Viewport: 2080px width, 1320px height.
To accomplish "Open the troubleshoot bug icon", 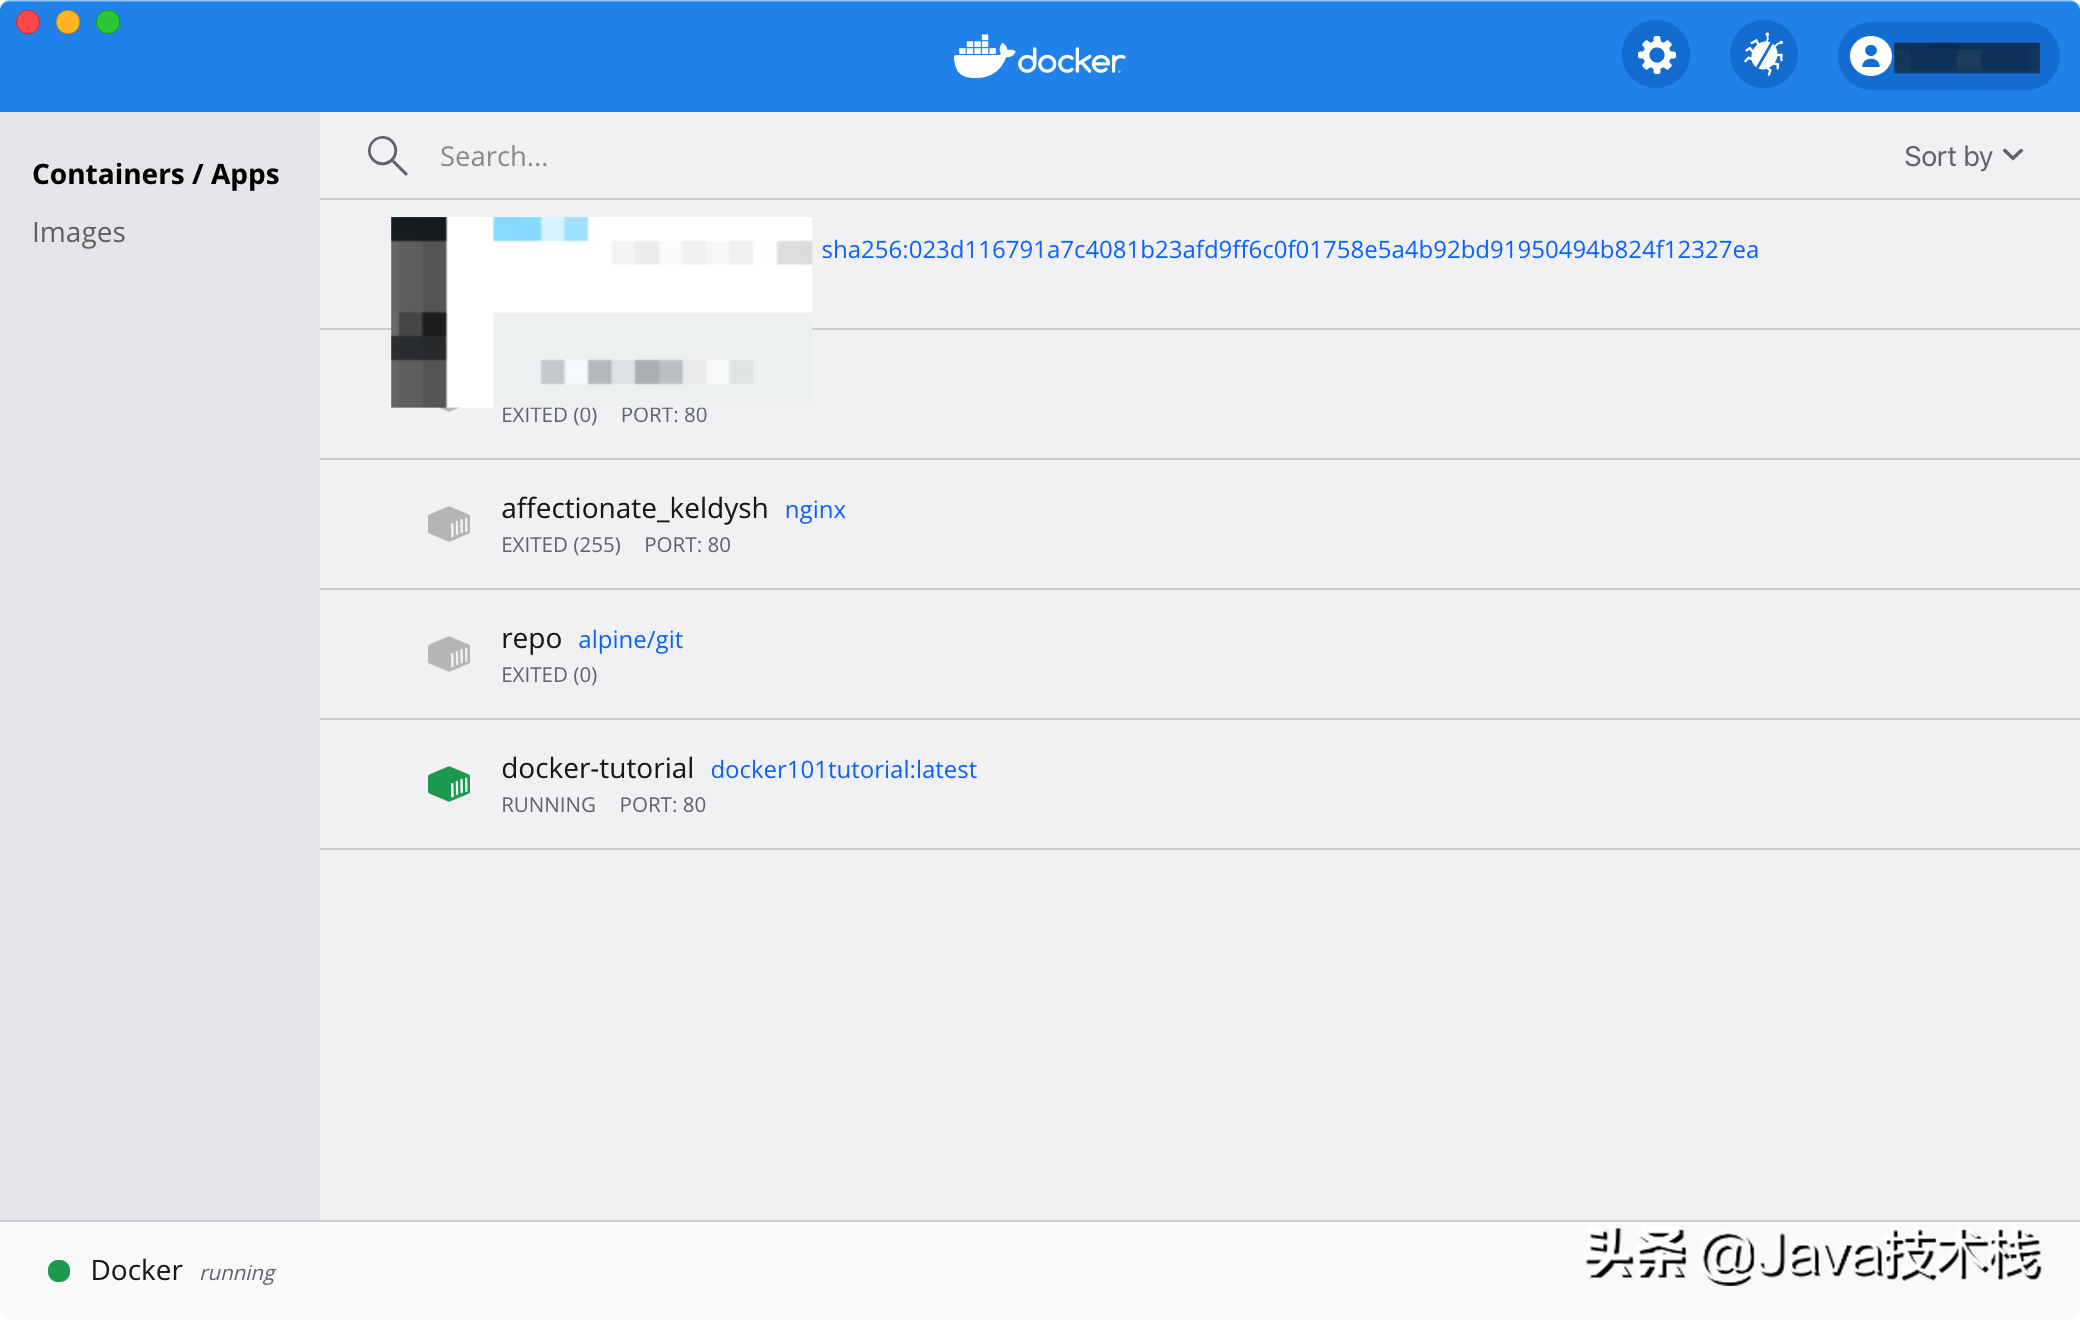I will click(x=1764, y=55).
